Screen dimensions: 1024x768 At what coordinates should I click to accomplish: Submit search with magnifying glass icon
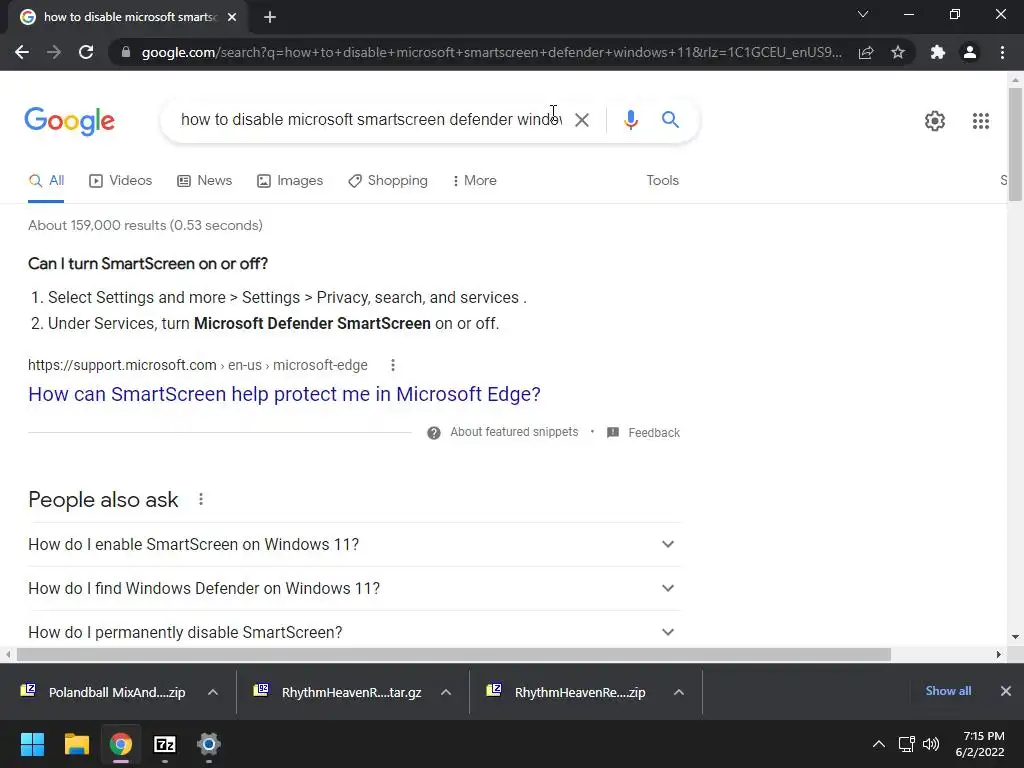(670, 120)
